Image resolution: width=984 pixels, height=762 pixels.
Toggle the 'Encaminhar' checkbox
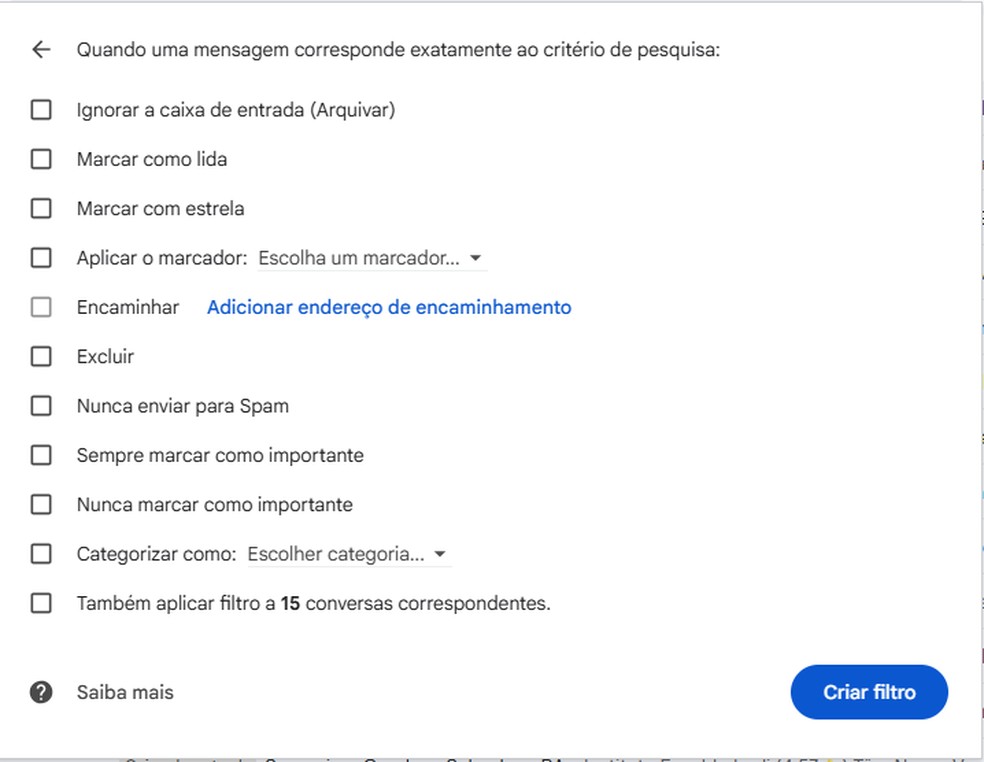coord(40,306)
